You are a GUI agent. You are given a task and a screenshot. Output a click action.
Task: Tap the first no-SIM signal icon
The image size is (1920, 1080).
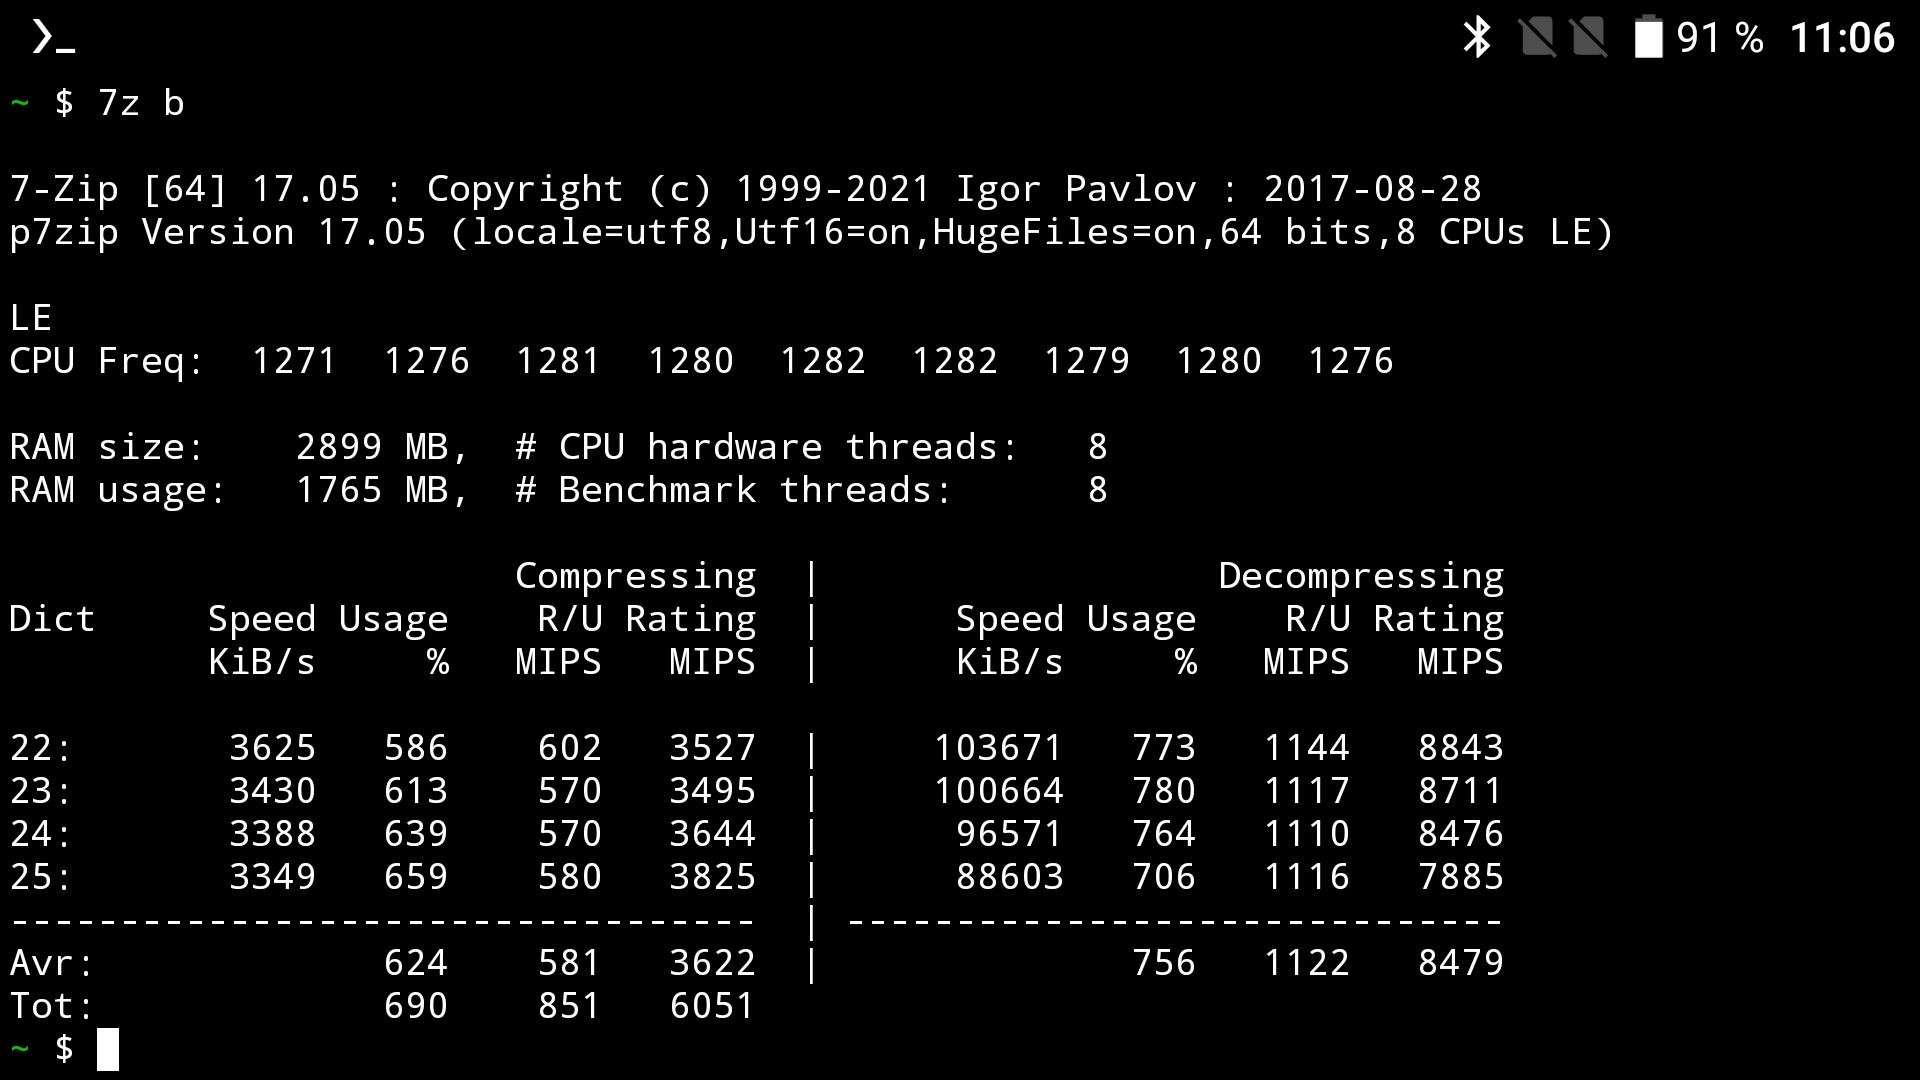1536,38
